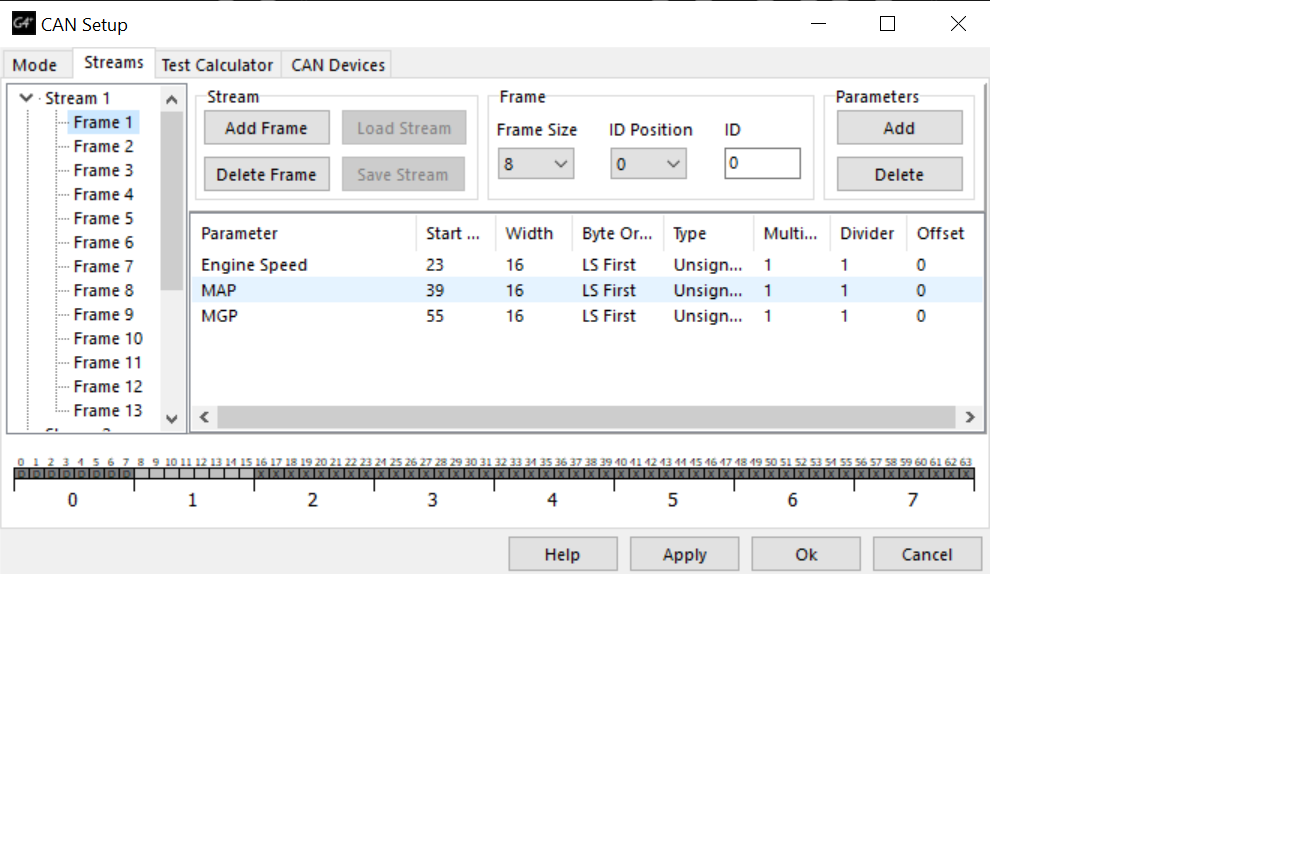Screen dimensions: 1296x864
Task: Click the Parameters Add button
Action: [x=899, y=128]
